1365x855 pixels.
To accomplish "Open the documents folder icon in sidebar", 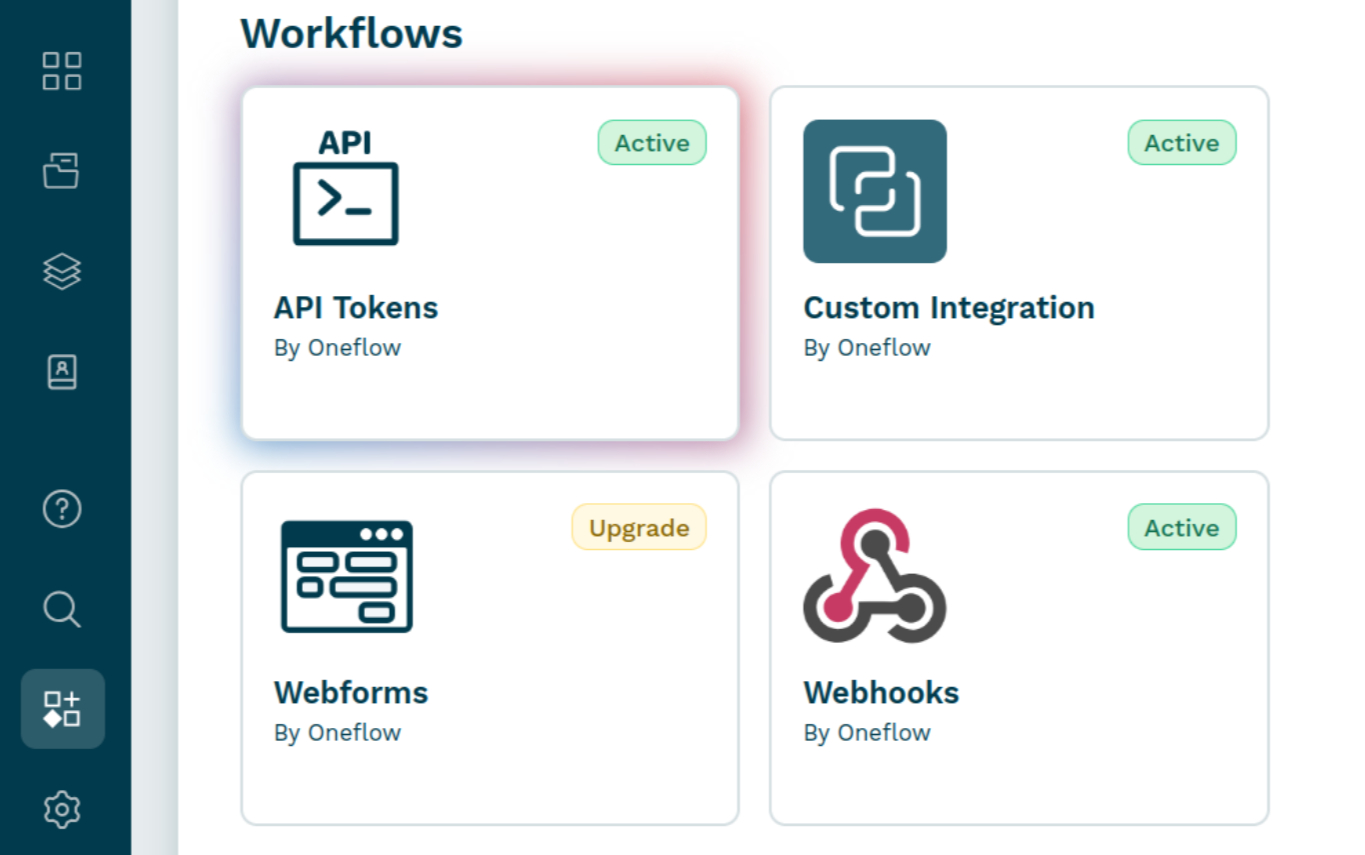I will (x=62, y=171).
